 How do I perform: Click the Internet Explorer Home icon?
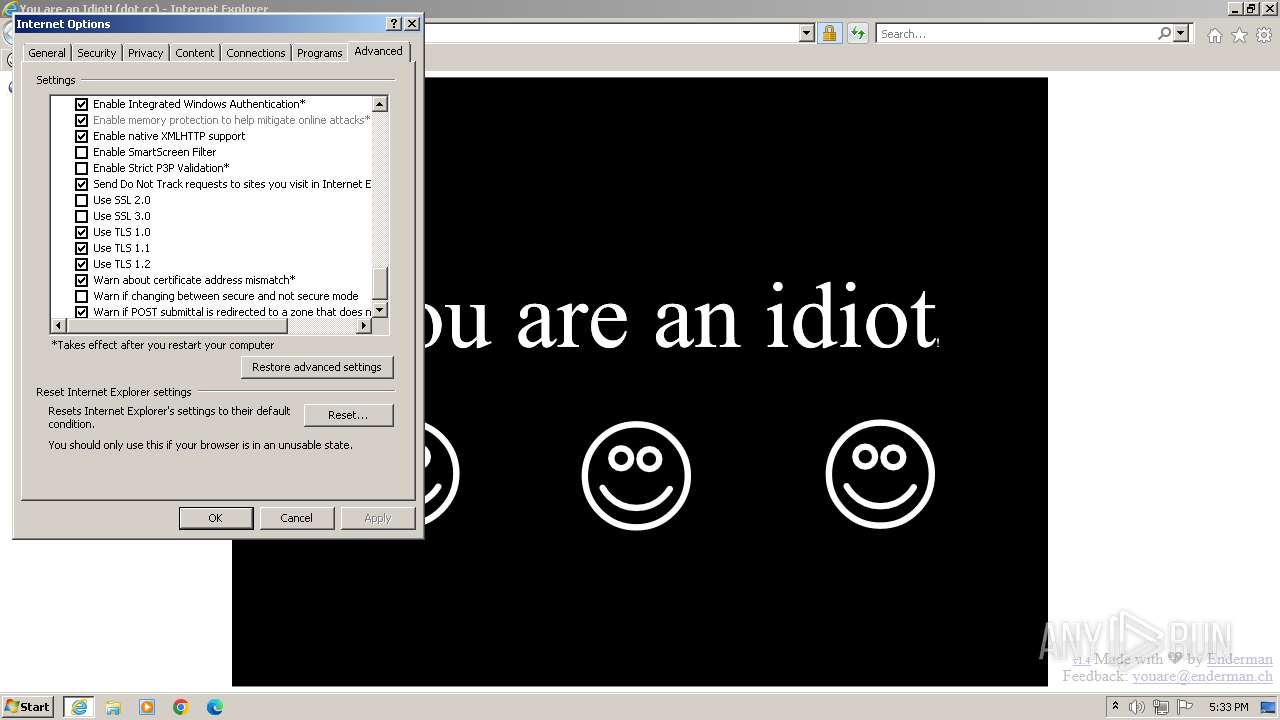click(1214, 35)
